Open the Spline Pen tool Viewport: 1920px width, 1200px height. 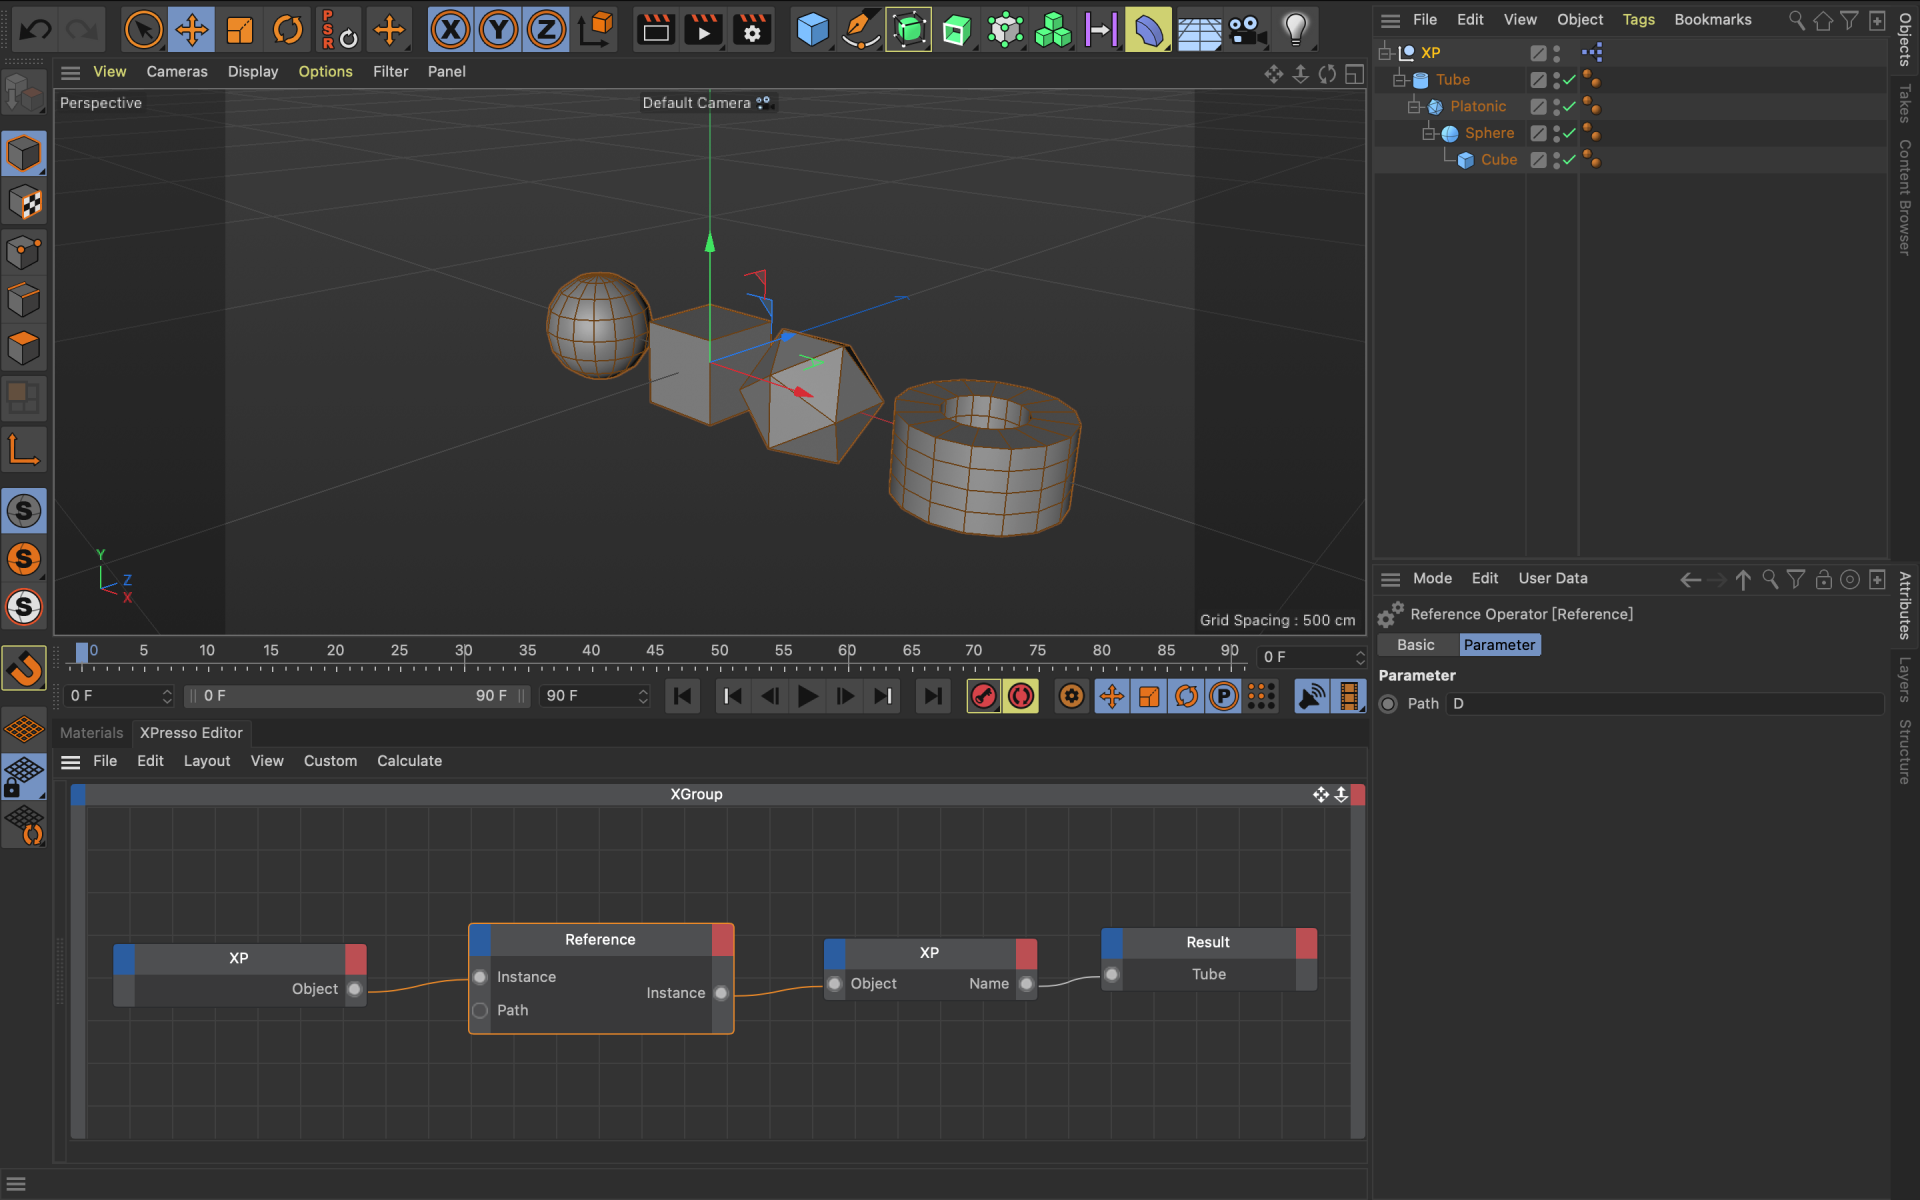(x=860, y=30)
